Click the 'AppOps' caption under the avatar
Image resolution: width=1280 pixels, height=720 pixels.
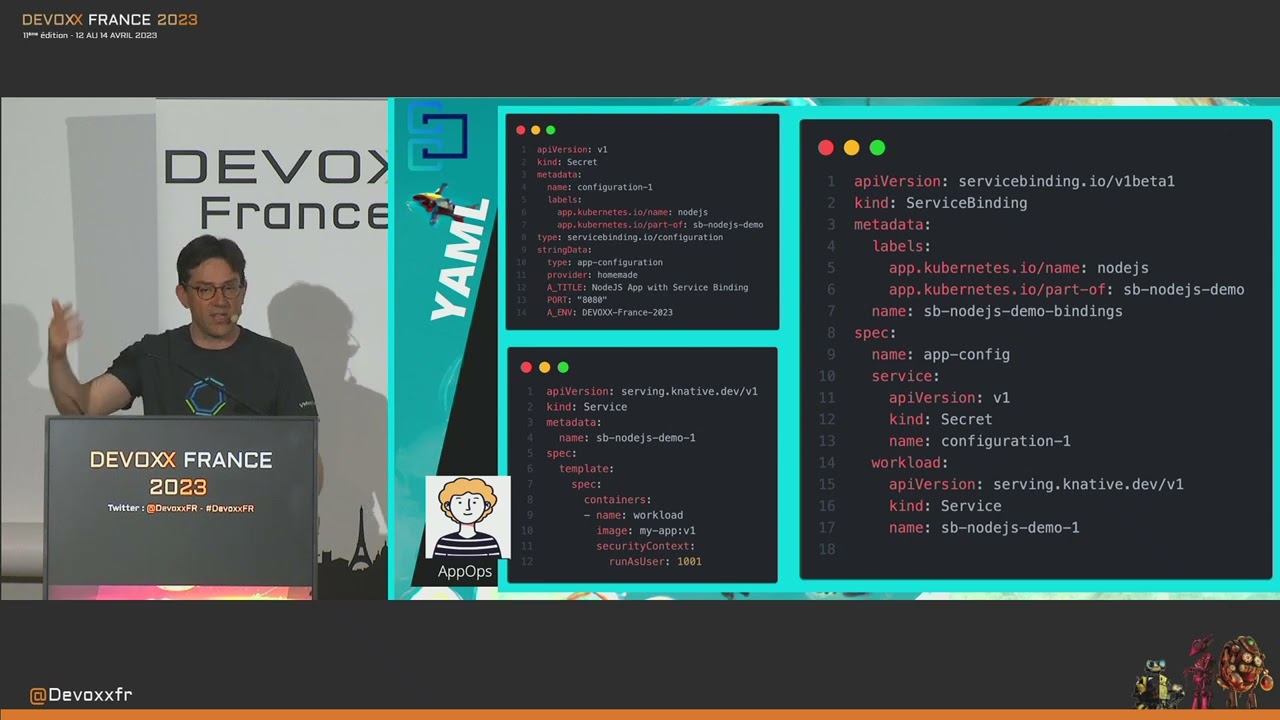click(x=465, y=571)
